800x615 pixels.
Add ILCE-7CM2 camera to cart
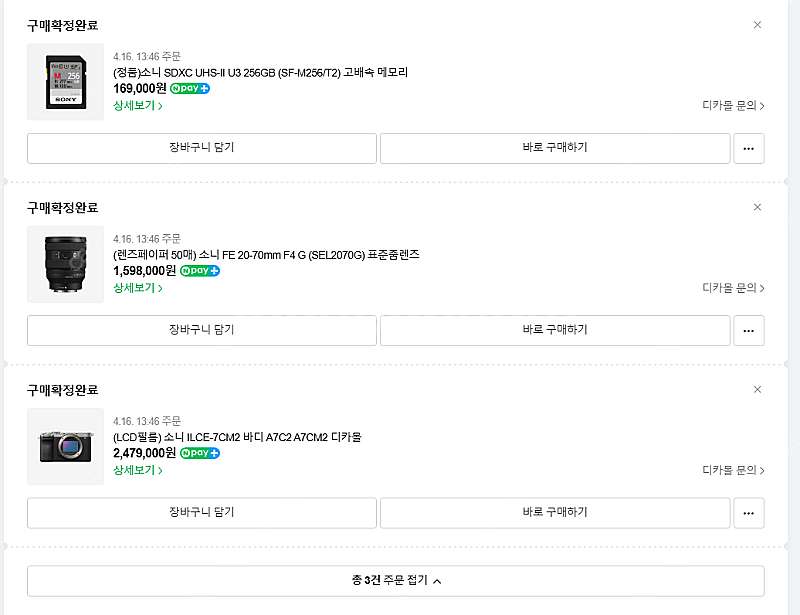pyautogui.click(x=202, y=513)
